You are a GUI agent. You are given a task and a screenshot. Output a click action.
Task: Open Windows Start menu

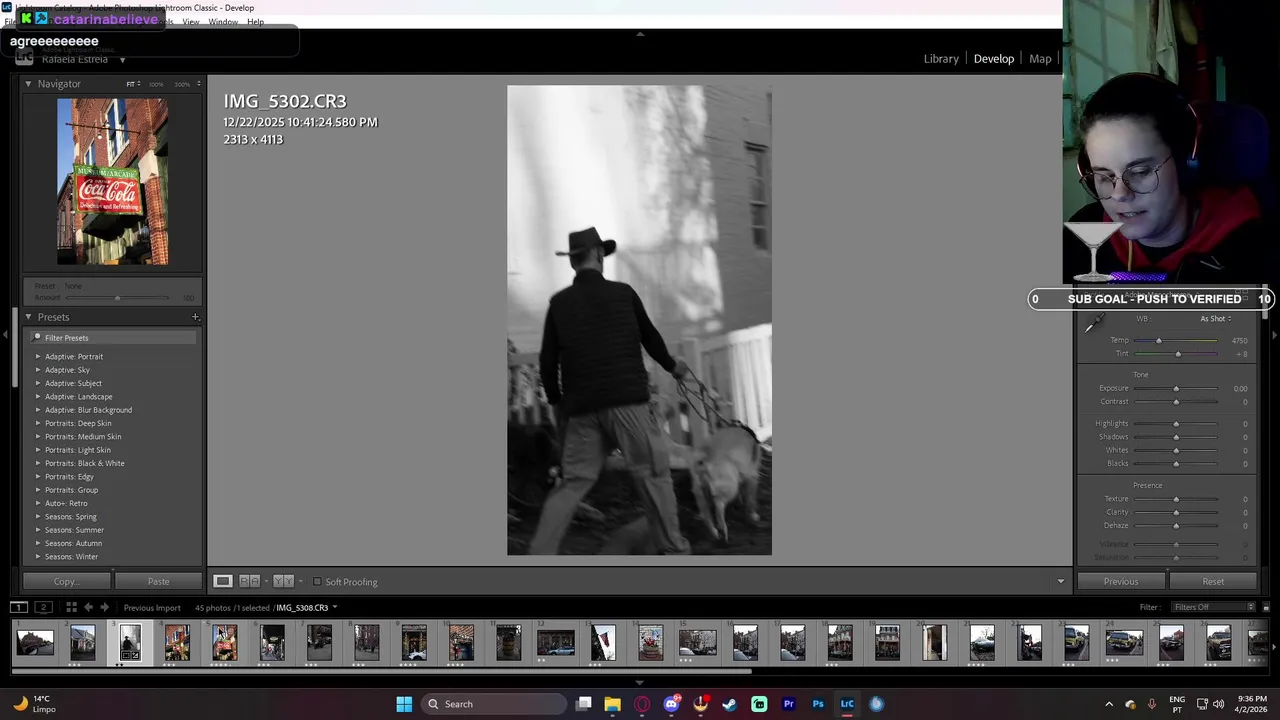point(404,704)
